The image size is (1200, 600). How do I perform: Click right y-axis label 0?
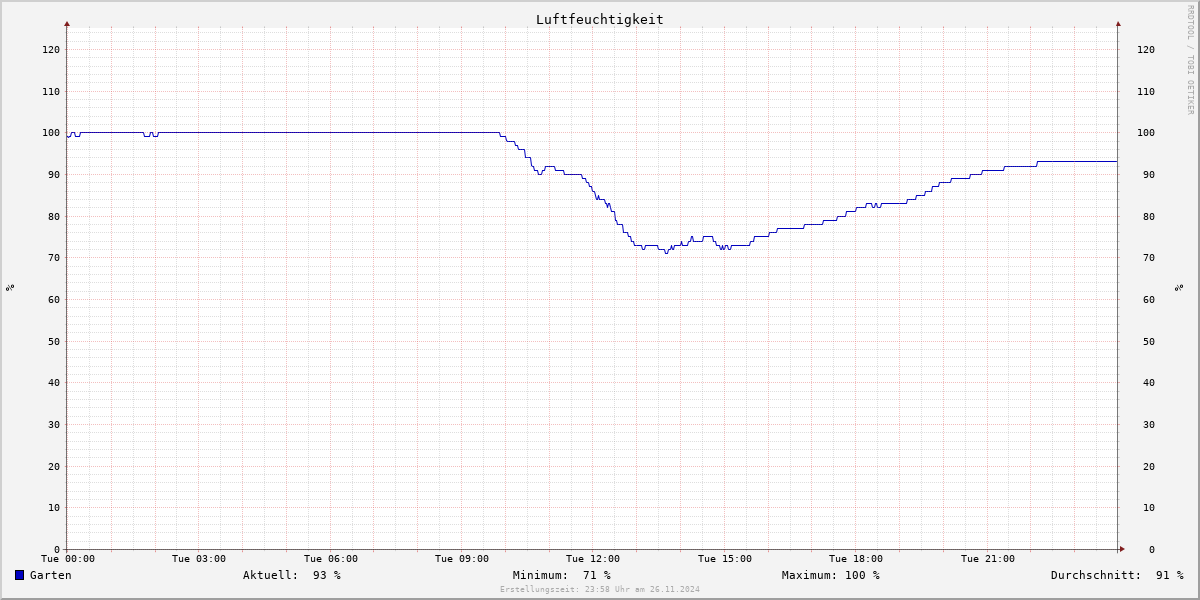click(x=1152, y=549)
